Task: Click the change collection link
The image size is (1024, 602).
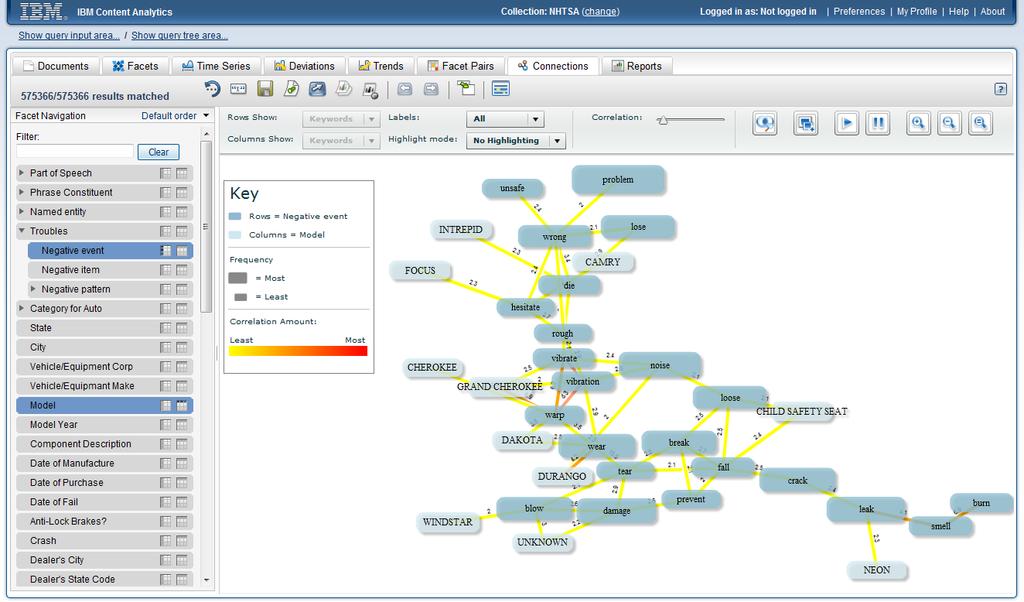Action: [600, 12]
